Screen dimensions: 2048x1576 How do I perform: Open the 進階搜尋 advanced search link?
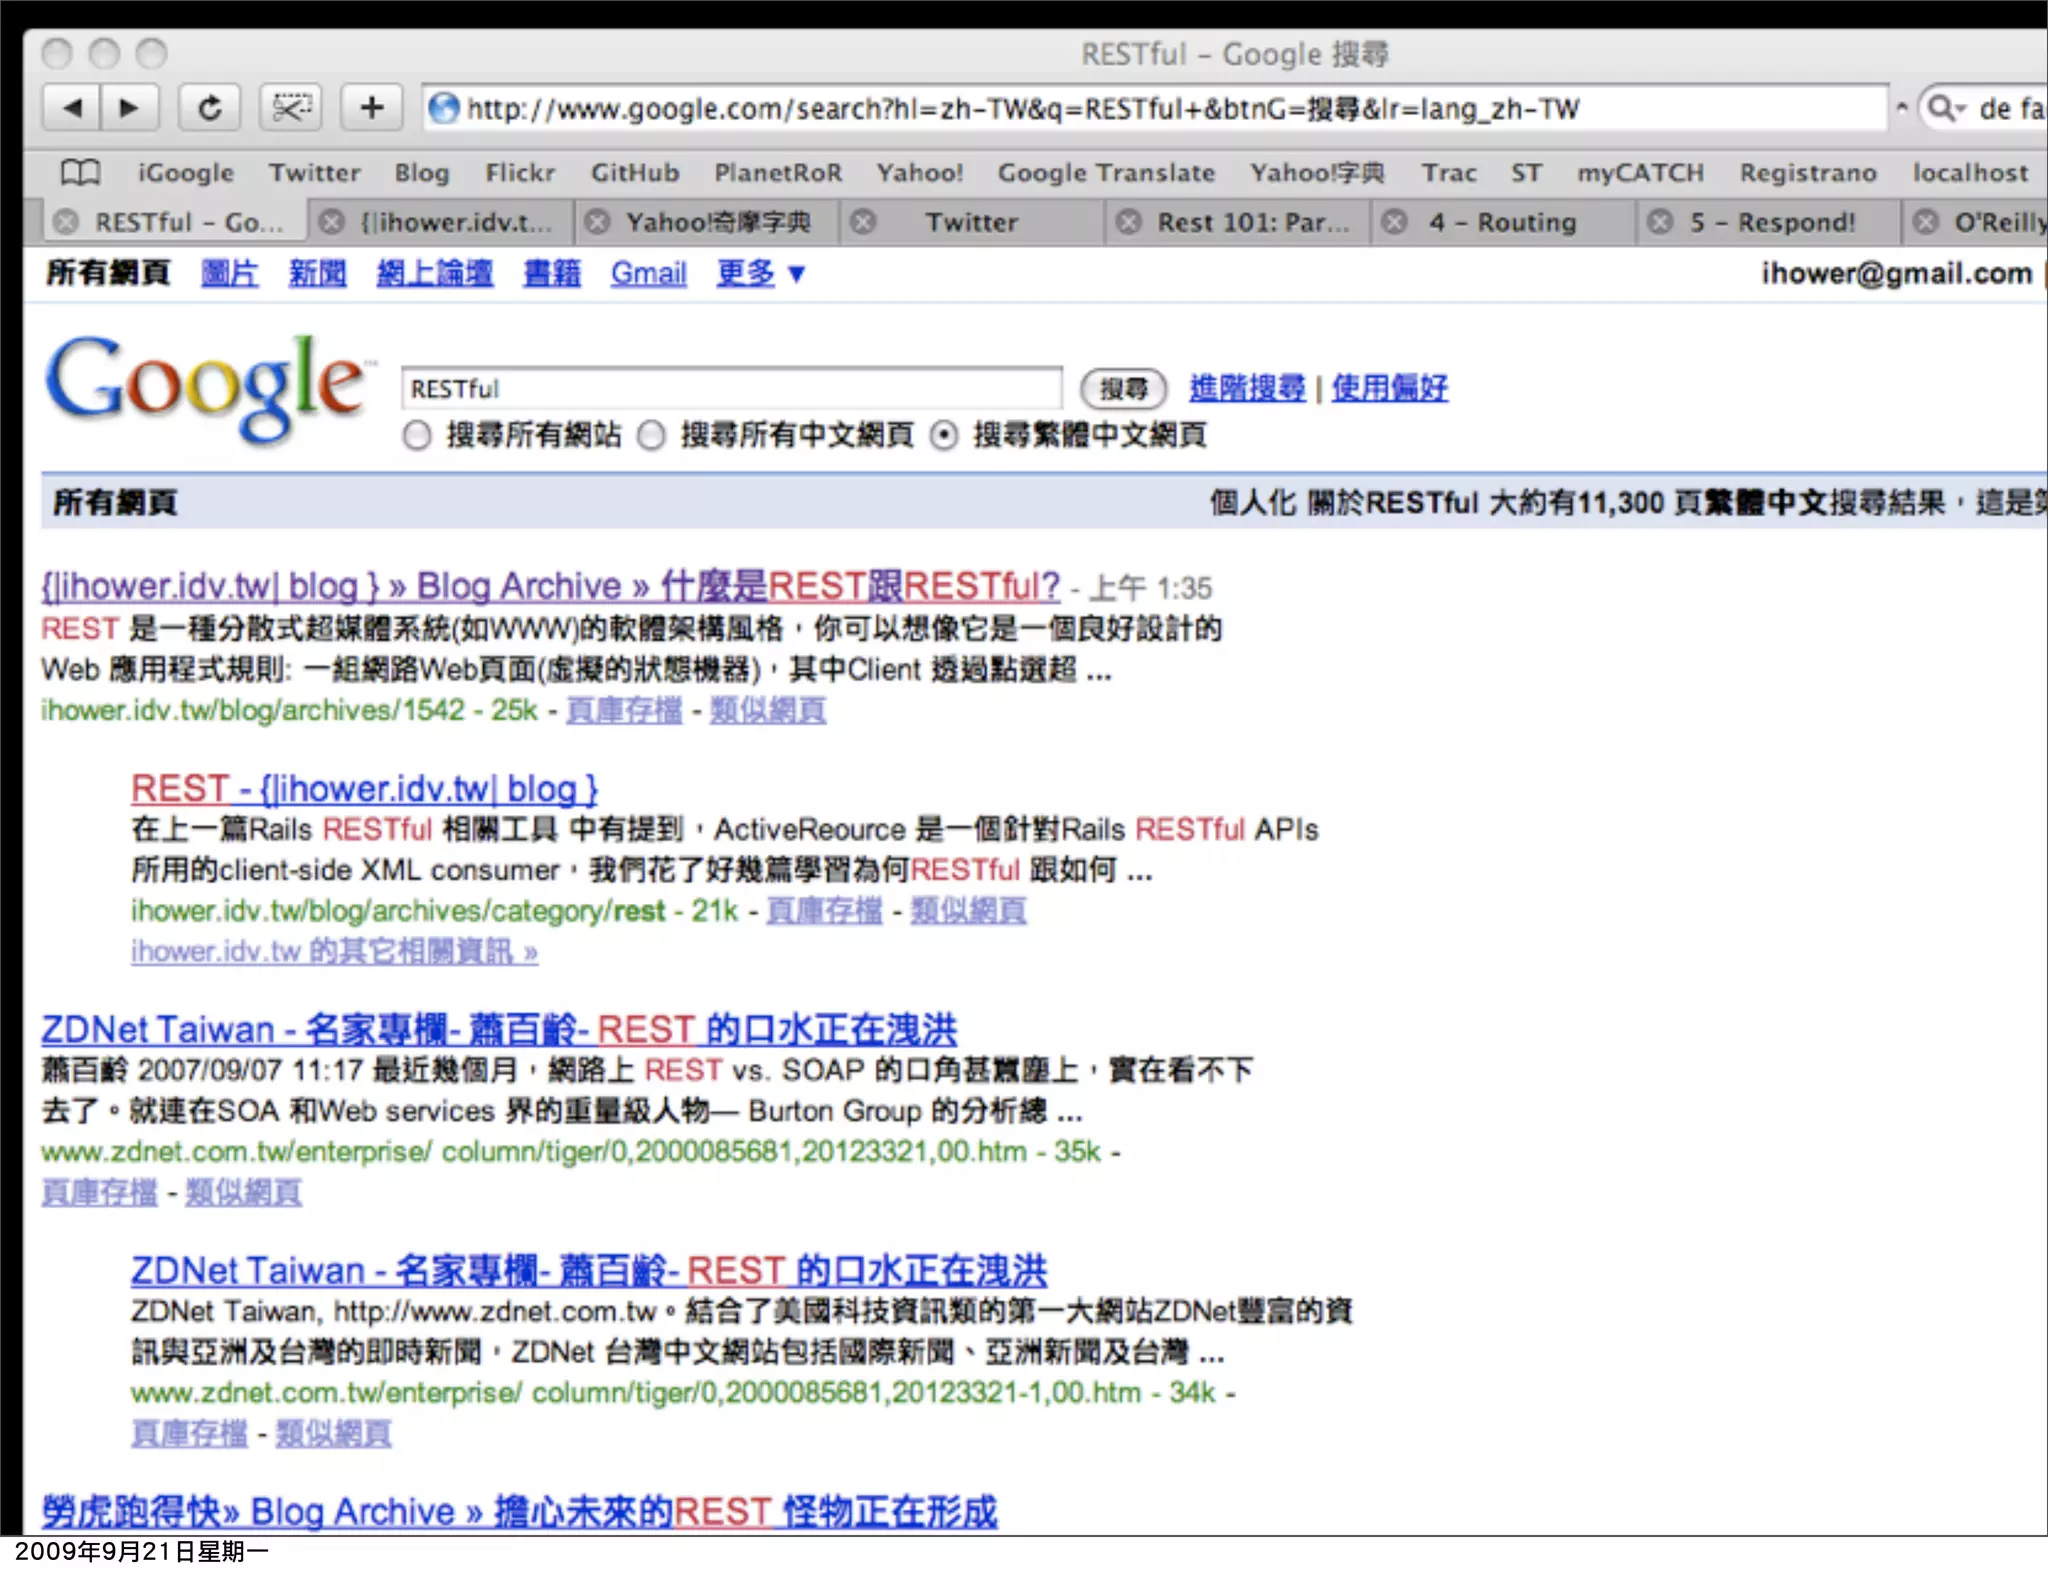point(1246,388)
